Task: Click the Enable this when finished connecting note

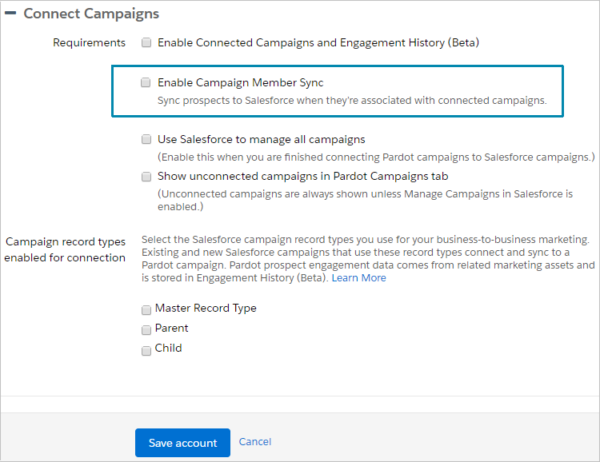Action: click(x=376, y=157)
